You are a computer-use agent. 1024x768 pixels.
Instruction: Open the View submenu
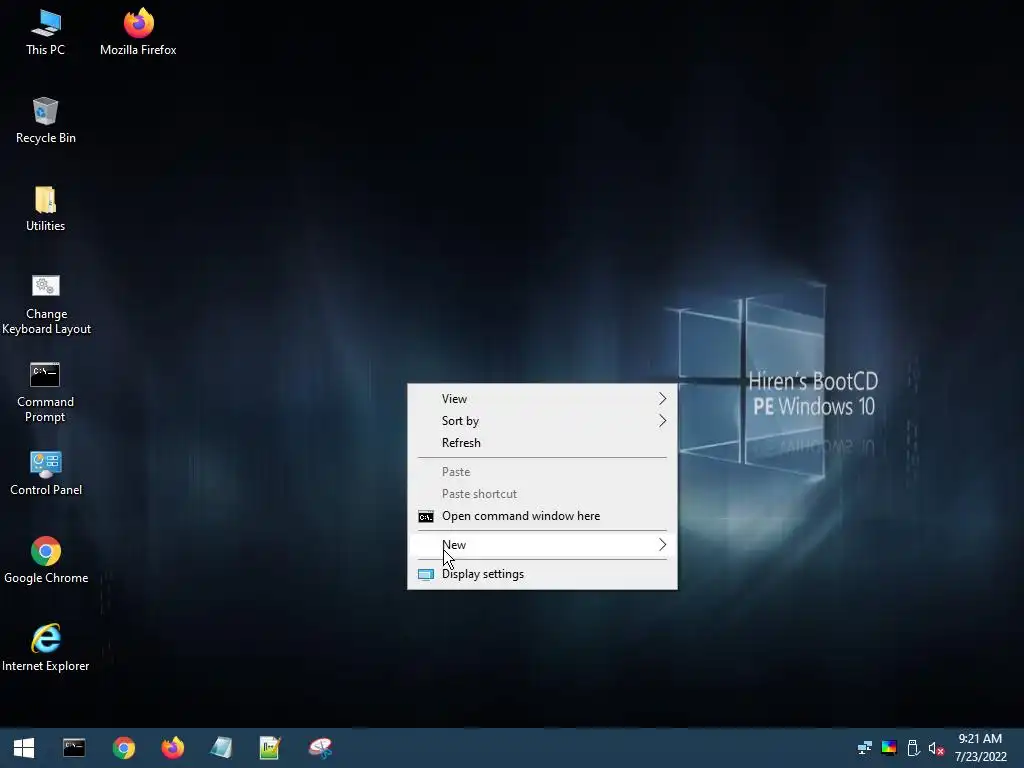(x=542, y=398)
